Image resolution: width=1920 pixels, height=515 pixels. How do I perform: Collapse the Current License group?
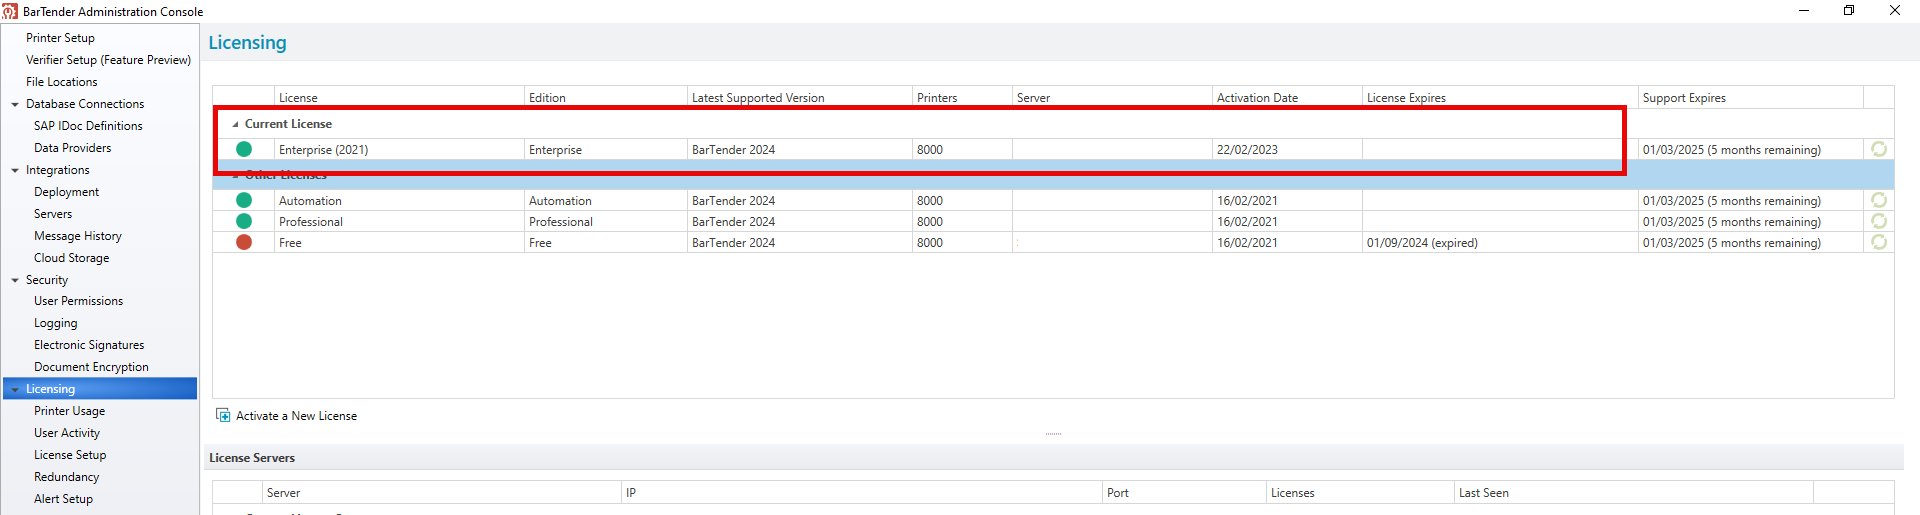click(236, 124)
